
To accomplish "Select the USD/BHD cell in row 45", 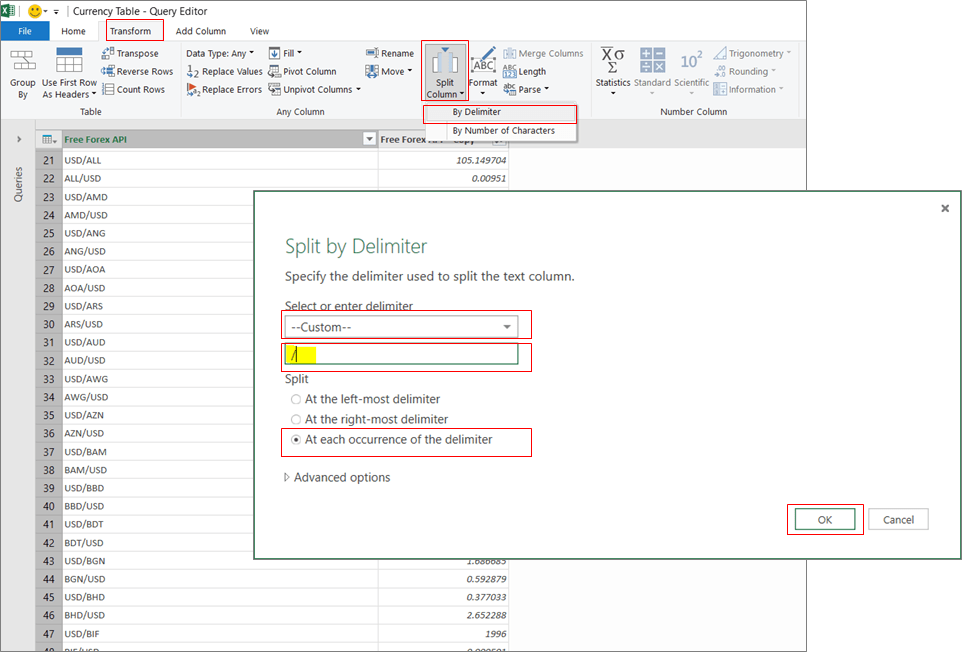I will [x=220, y=597].
